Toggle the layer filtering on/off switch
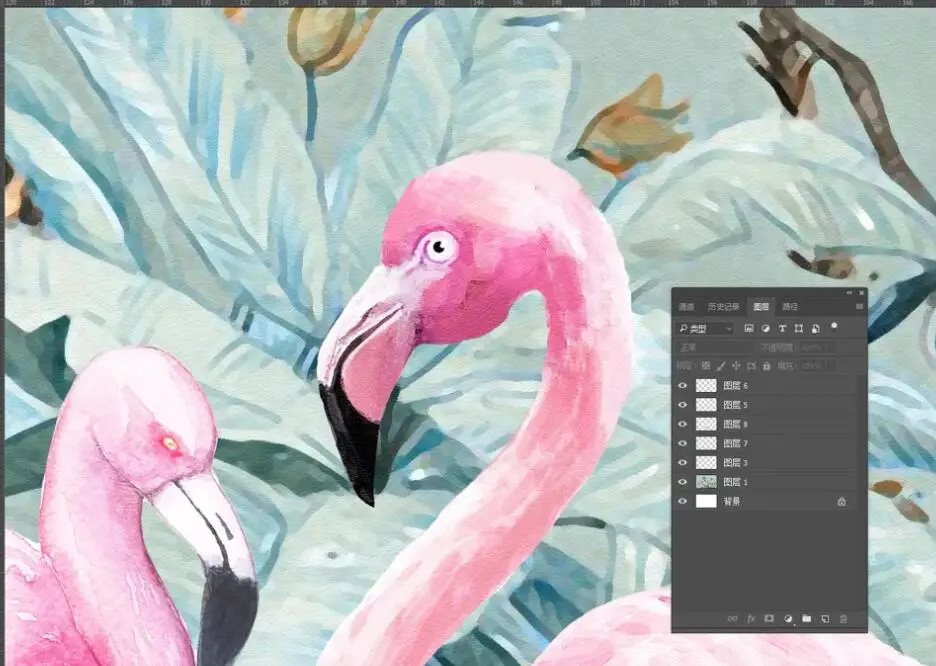936x666 pixels. tap(834, 326)
